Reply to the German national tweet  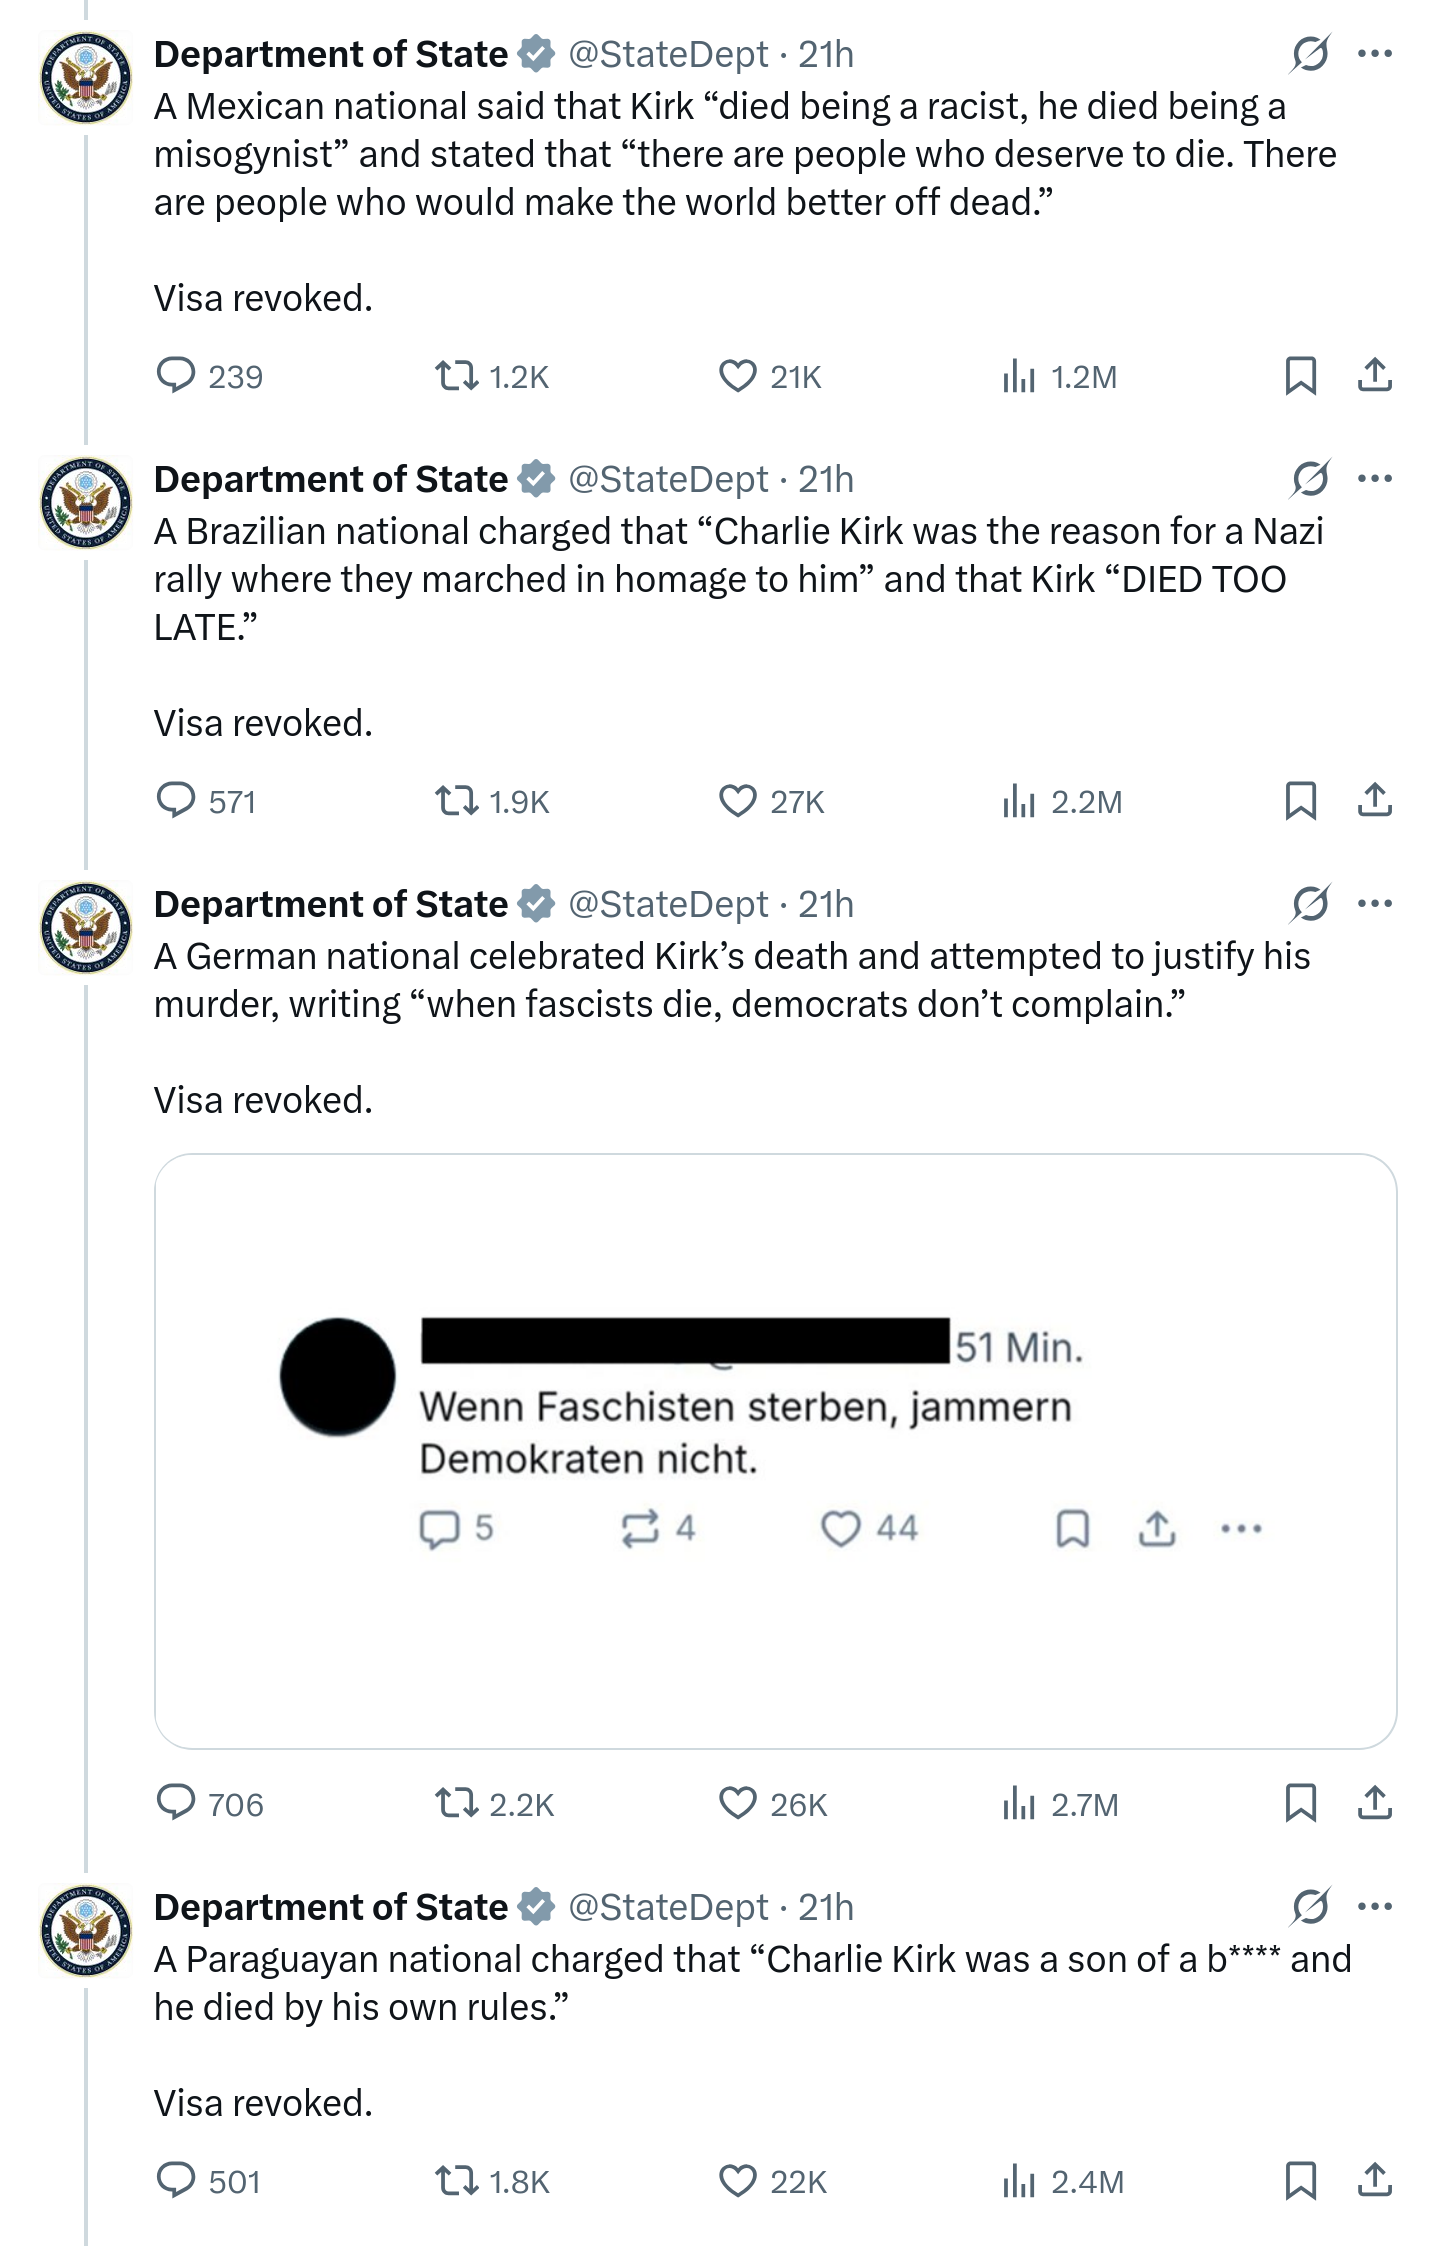tap(177, 1803)
